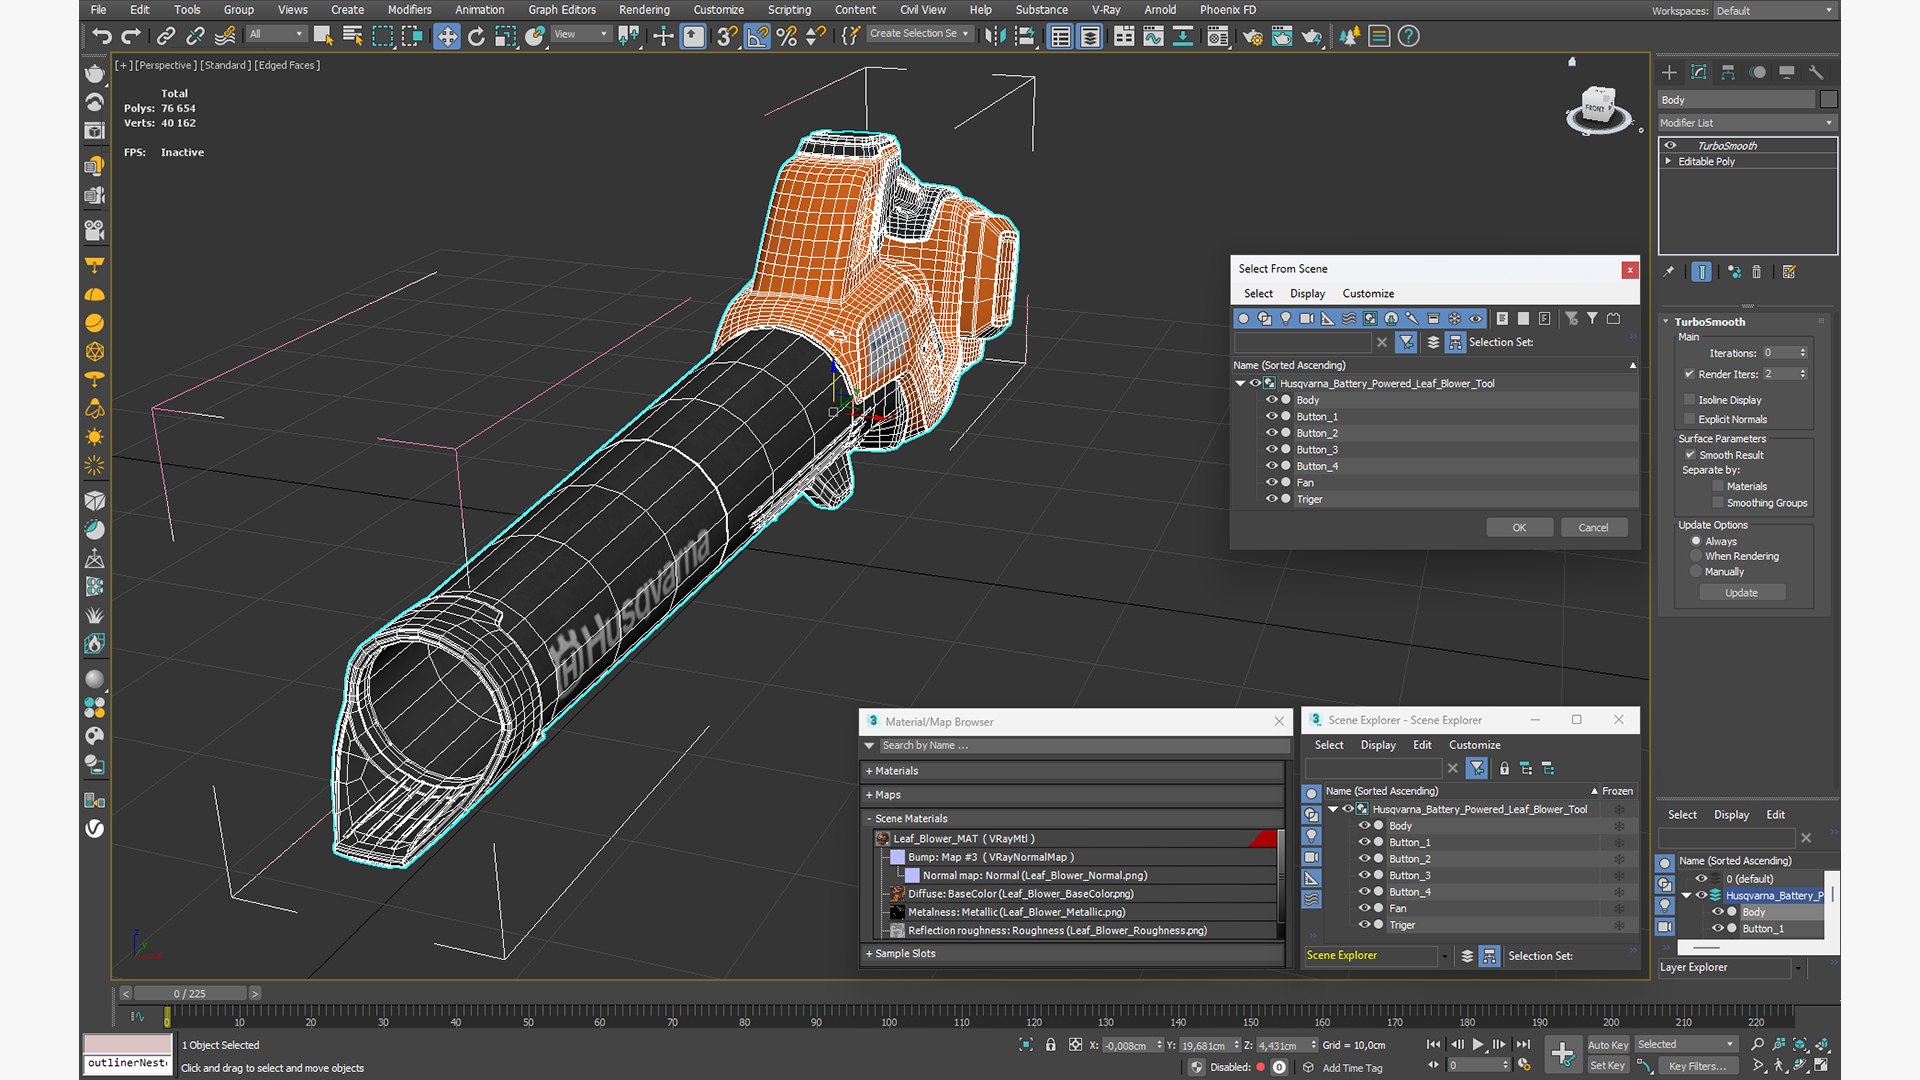Open the View reference coordinate dropdown

580,34
